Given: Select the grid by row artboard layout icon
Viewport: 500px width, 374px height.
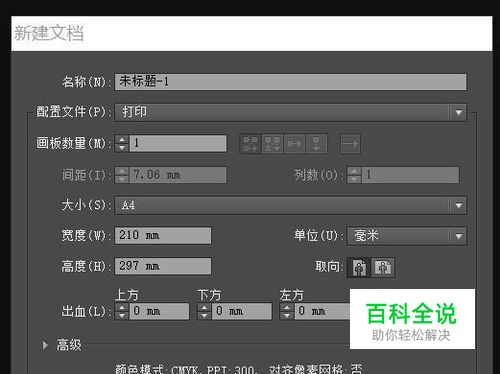Looking at the screenshot, I should [x=250, y=144].
